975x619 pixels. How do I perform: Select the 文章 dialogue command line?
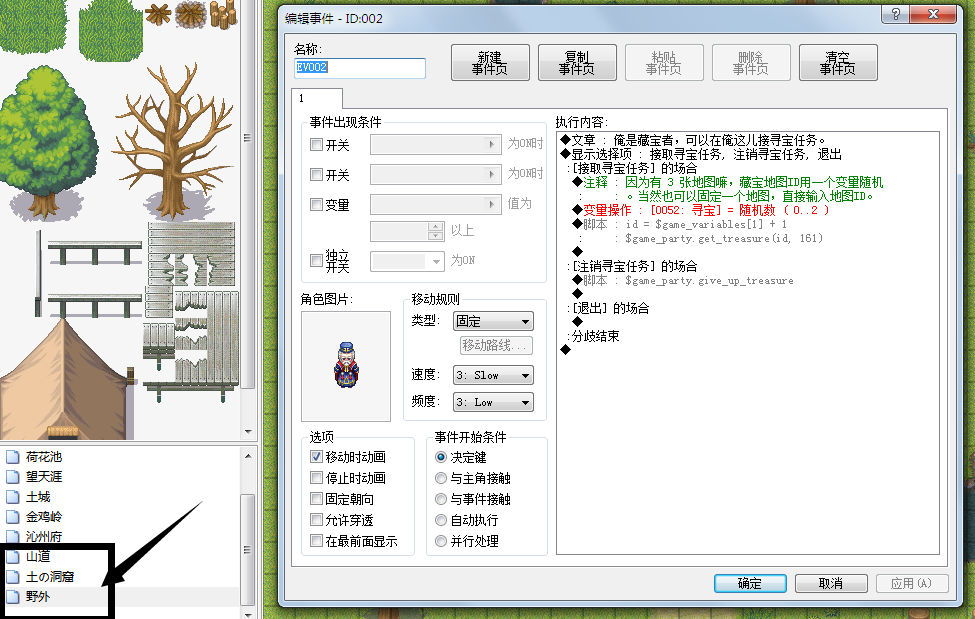click(693, 141)
